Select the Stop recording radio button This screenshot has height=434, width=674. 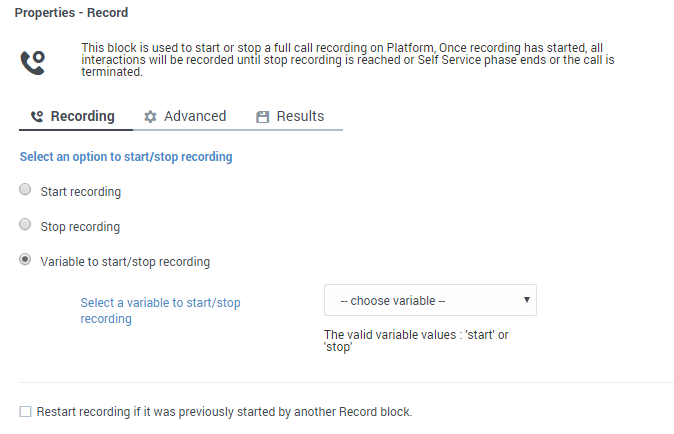(25, 226)
